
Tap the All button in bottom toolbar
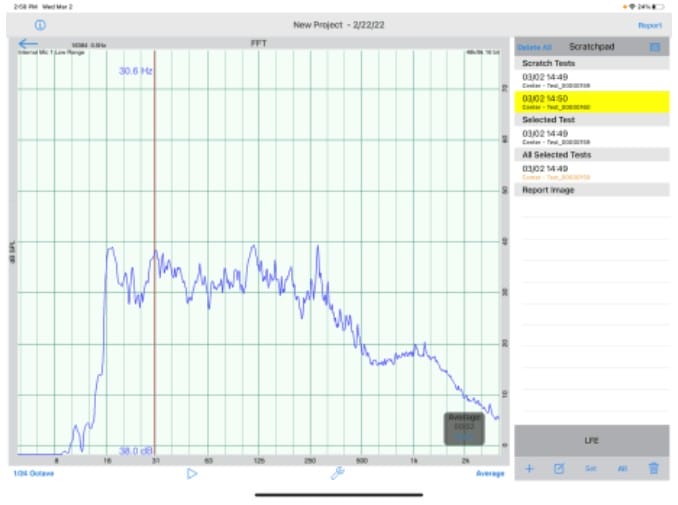[x=621, y=468]
